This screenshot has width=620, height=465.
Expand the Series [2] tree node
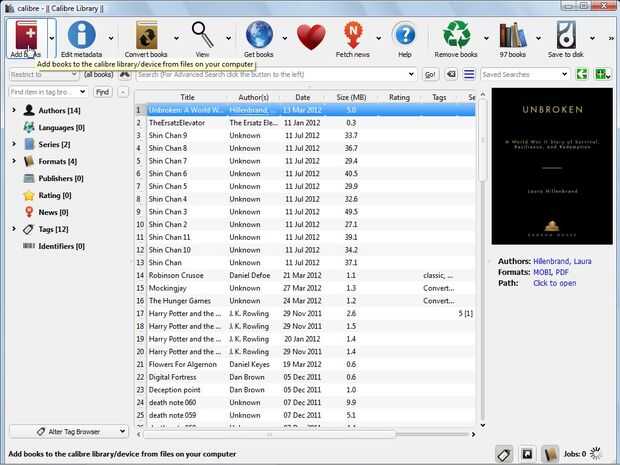pos(14,144)
